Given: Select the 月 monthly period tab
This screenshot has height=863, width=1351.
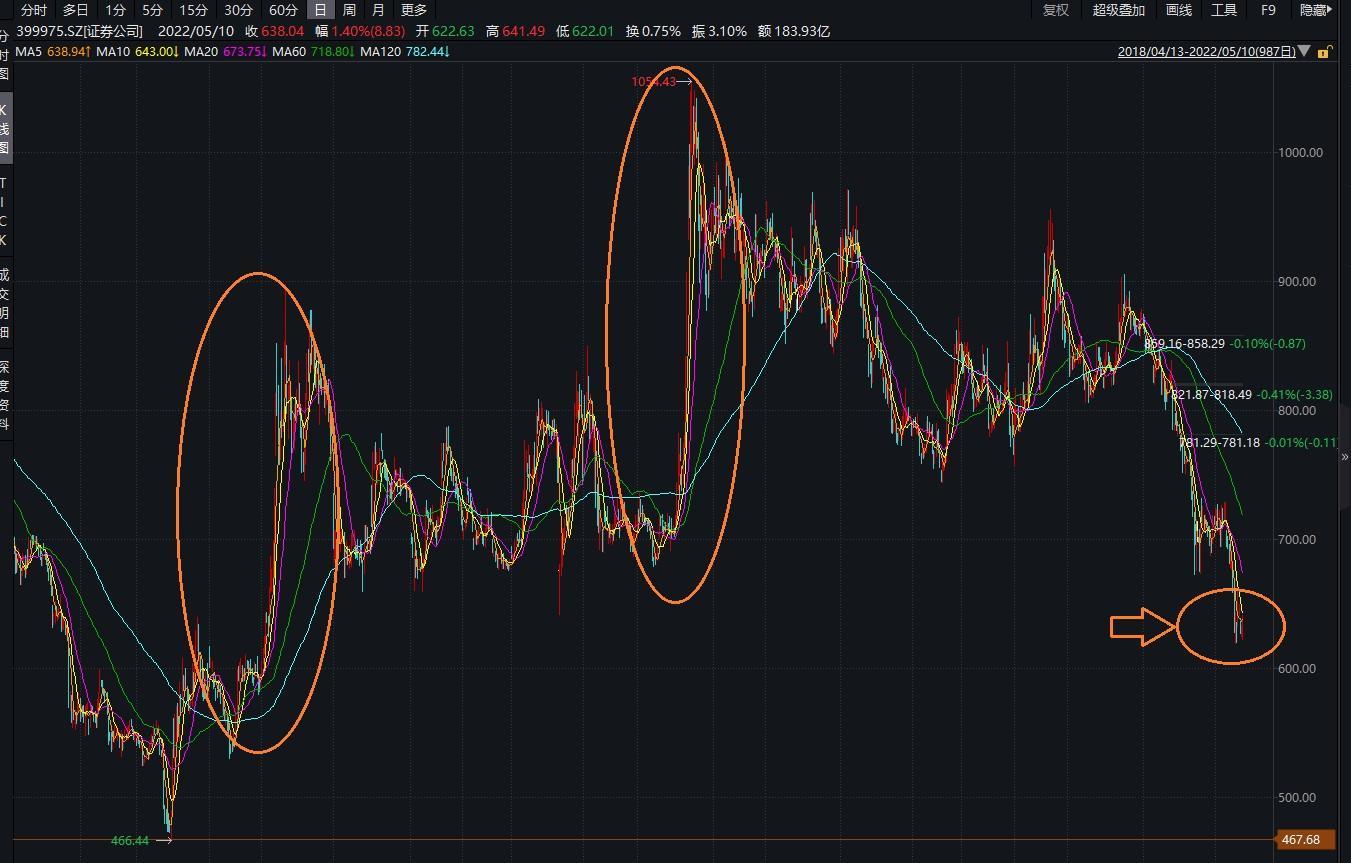Looking at the screenshot, I should pyautogui.click(x=378, y=10).
